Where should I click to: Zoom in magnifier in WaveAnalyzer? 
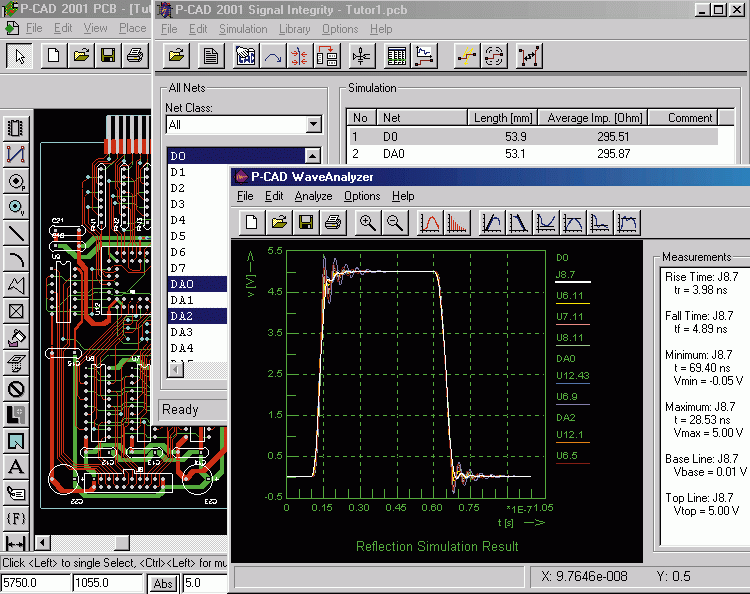pyautogui.click(x=368, y=223)
